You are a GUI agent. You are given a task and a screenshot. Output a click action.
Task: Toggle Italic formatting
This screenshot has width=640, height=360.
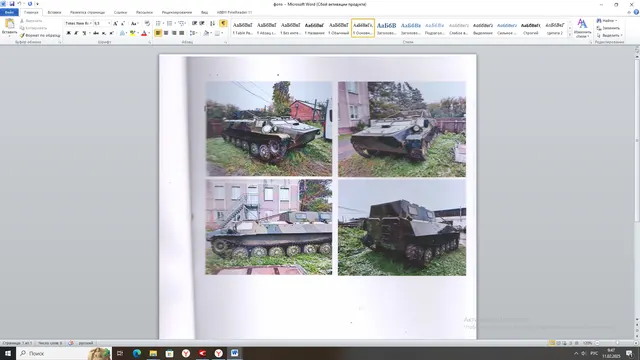[76, 33]
